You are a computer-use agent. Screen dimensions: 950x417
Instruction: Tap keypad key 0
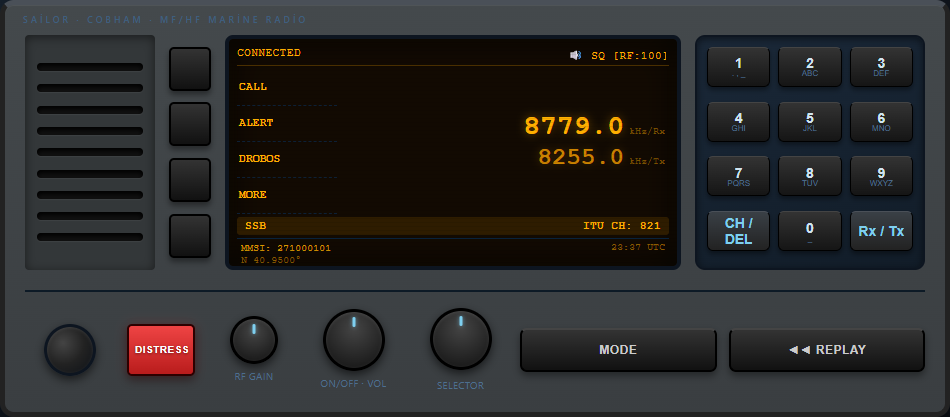(x=809, y=231)
